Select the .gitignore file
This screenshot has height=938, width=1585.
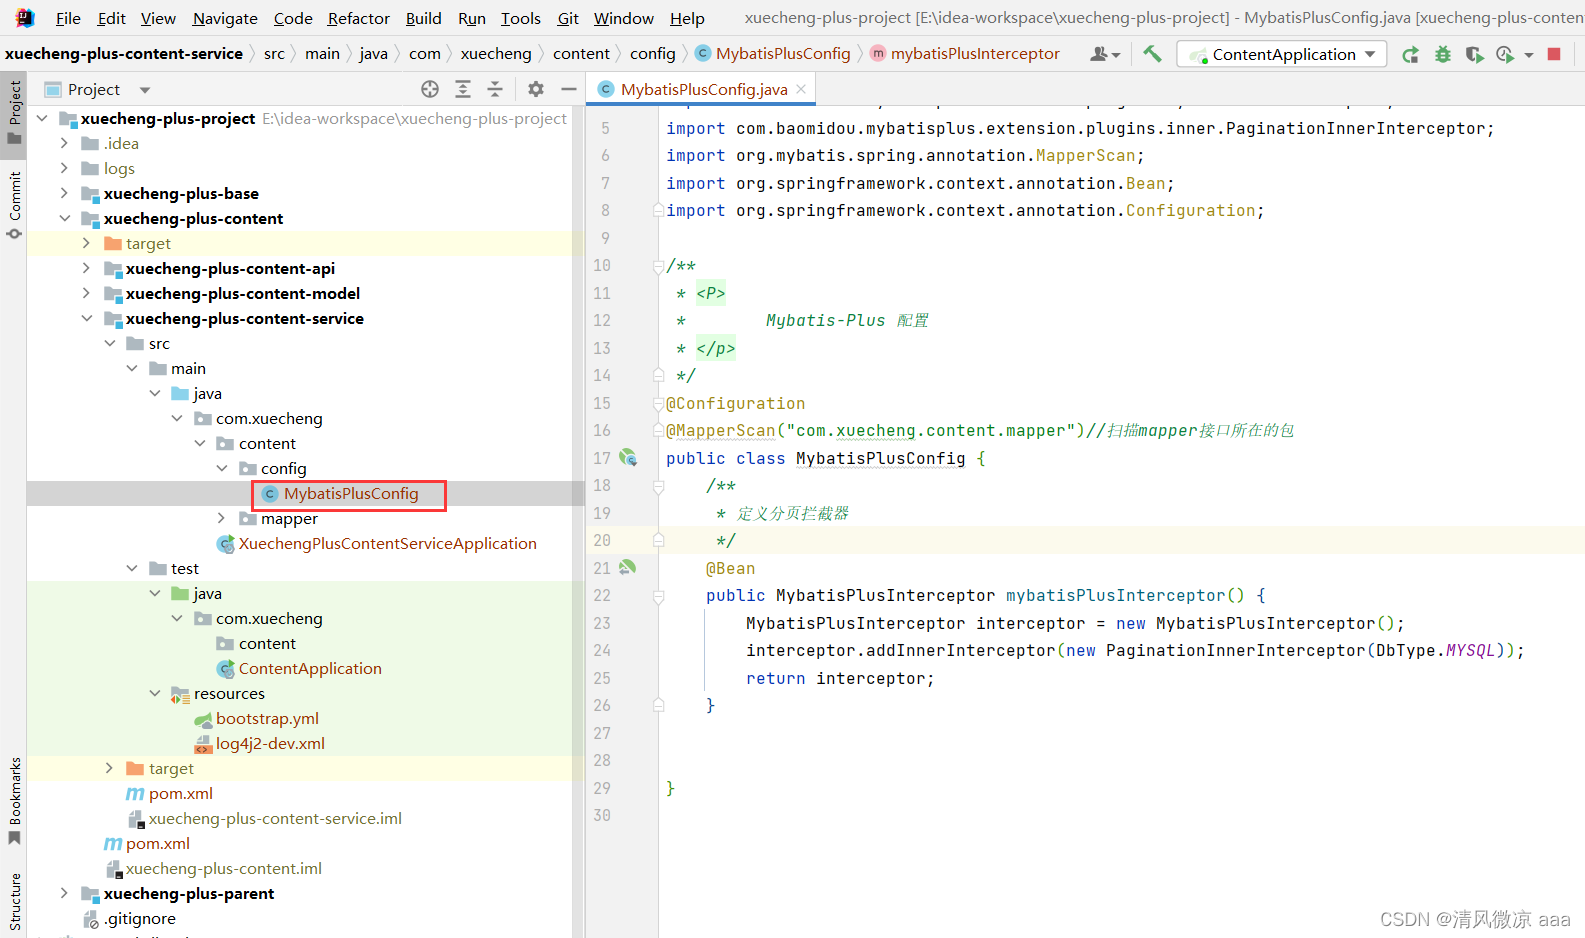click(139, 918)
